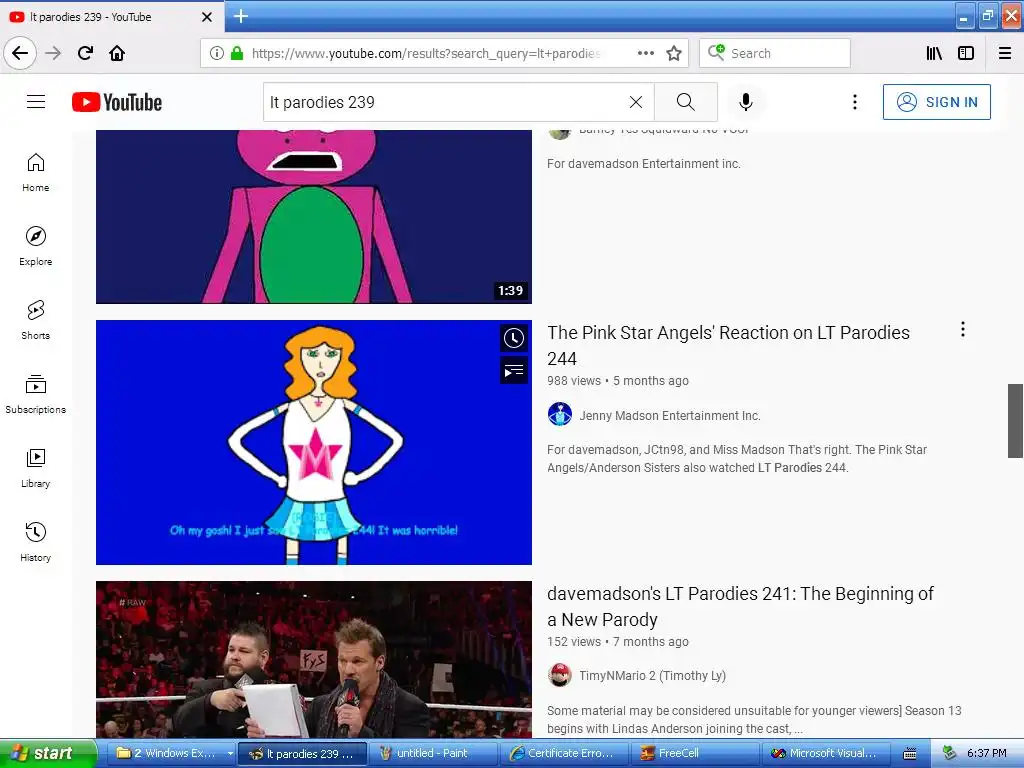Open the Library bookshelf icon in toolbar
Screen dimensions: 1024x768
(x=934, y=53)
